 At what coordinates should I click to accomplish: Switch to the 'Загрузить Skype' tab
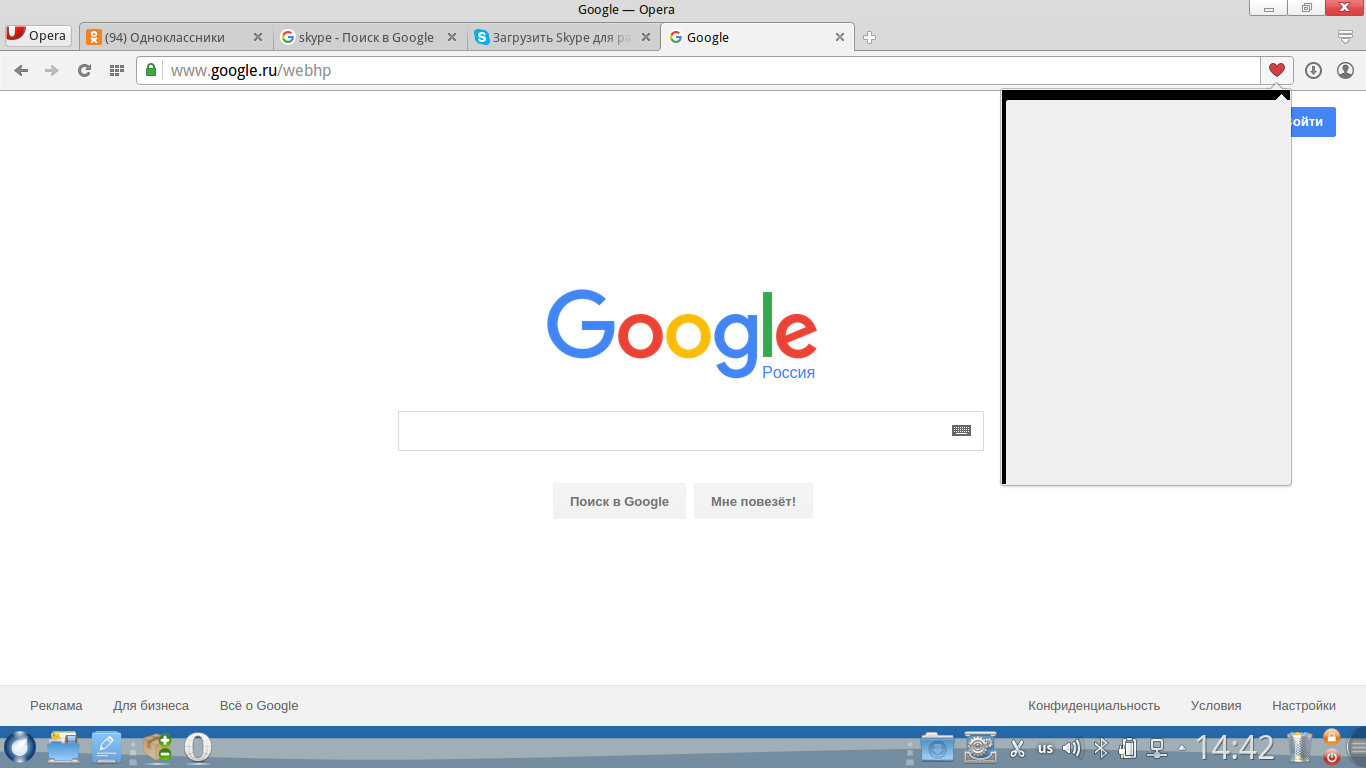[564, 38]
